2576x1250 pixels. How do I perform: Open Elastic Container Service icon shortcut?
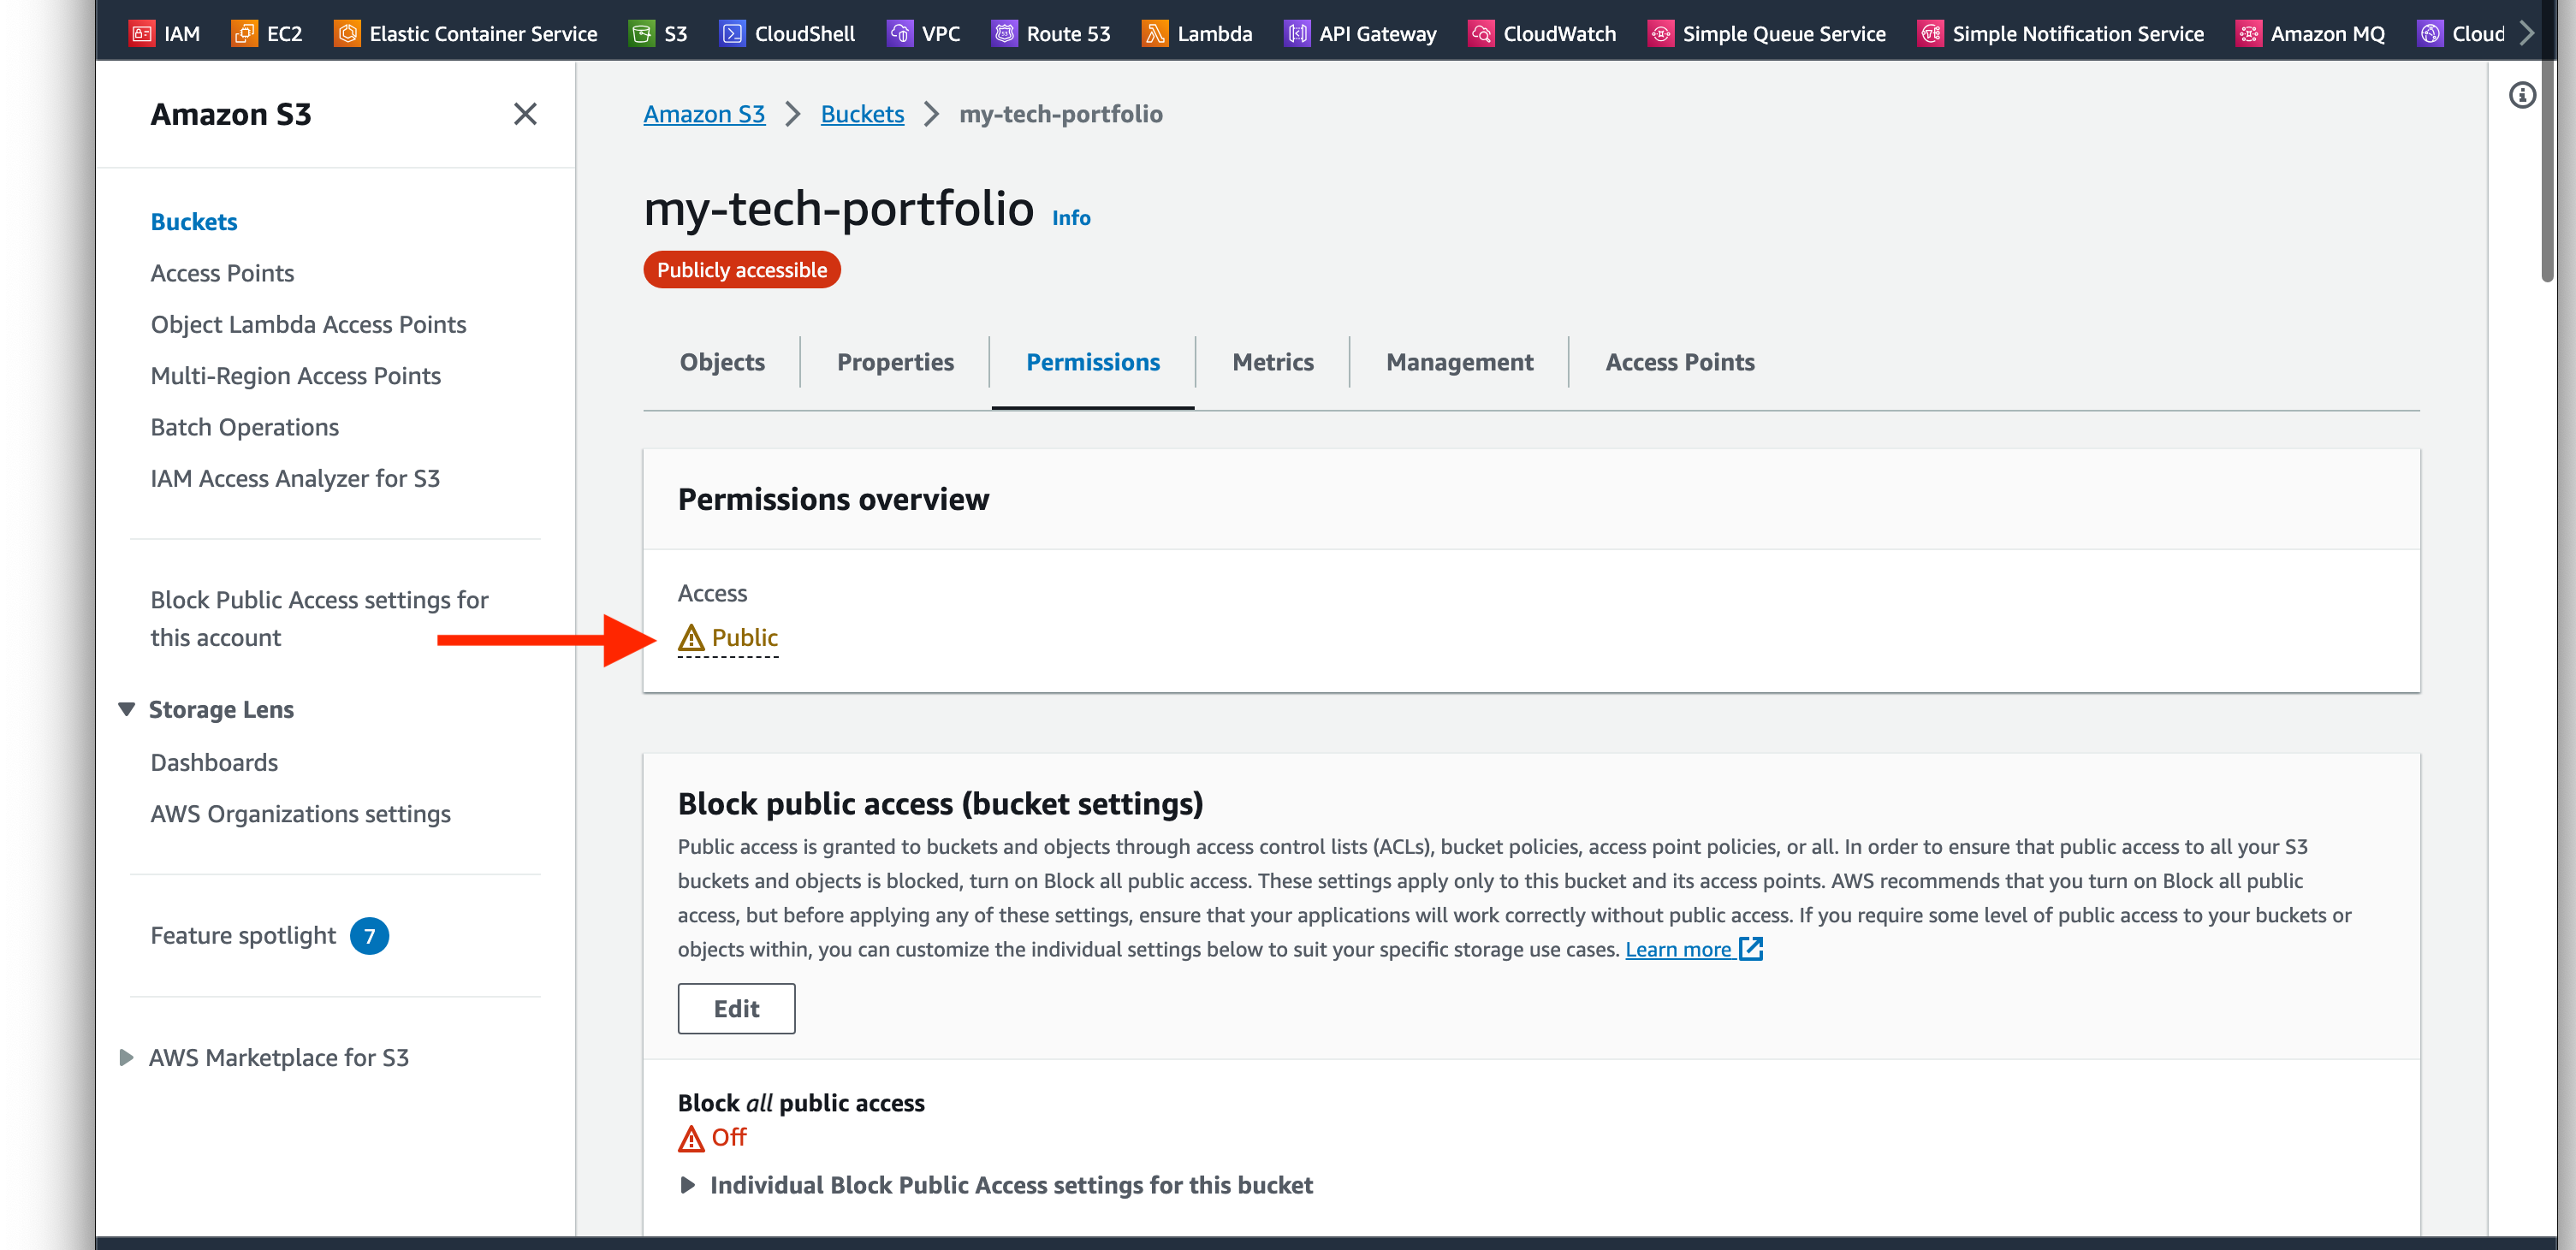point(347,33)
